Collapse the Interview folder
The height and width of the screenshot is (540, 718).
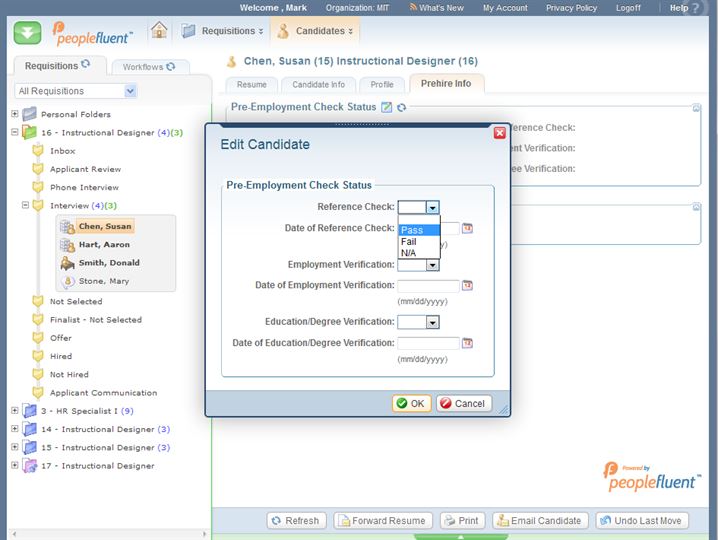(x=25, y=206)
